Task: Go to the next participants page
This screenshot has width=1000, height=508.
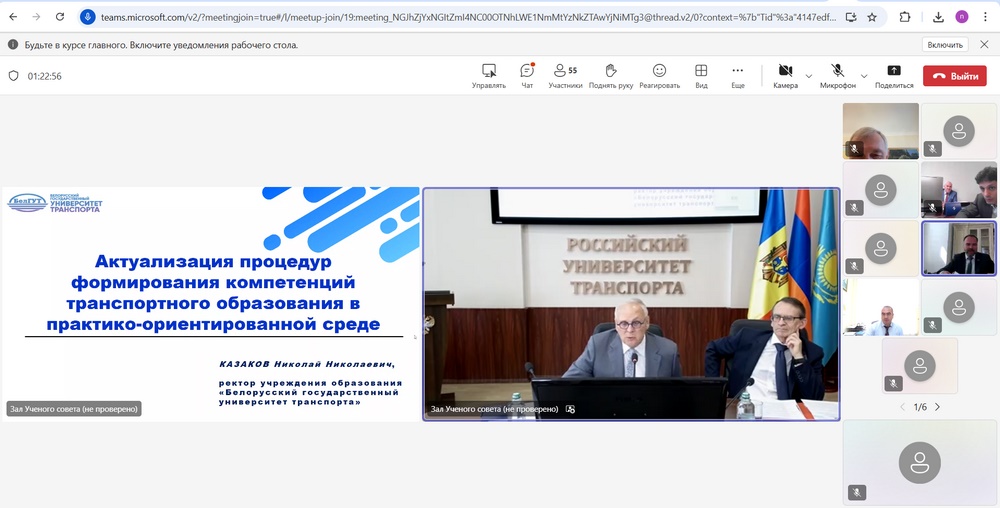Action: click(x=937, y=407)
